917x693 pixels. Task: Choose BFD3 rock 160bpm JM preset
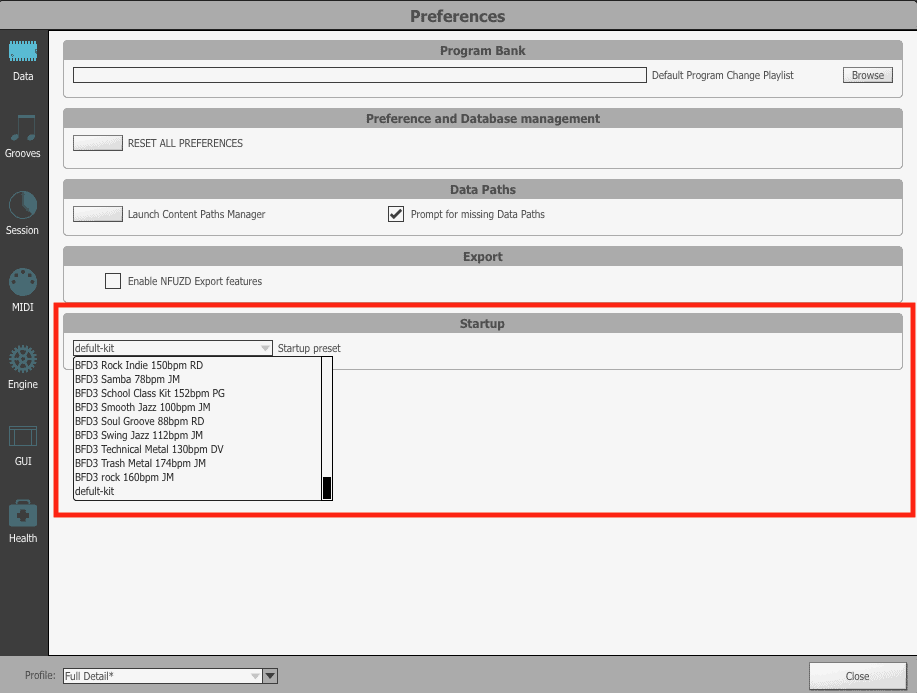coord(198,477)
